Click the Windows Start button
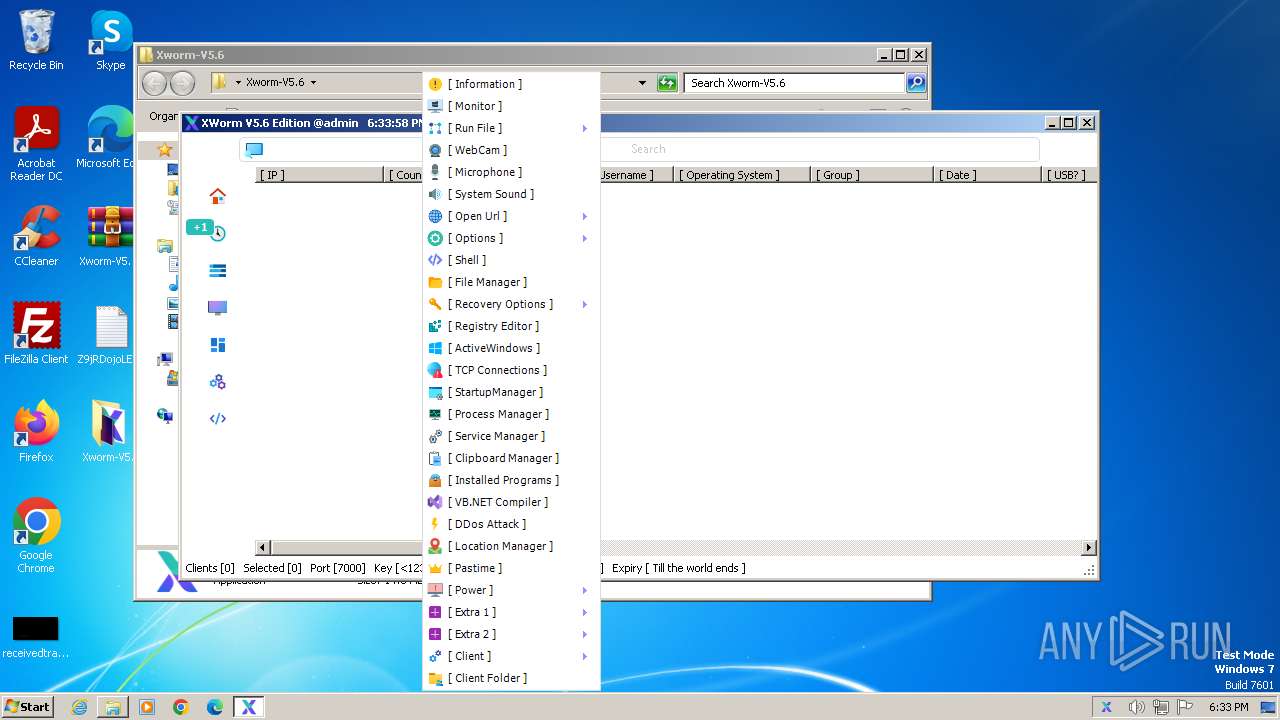The height and width of the screenshot is (720, 1280). pyautogui.click(x=28, y=706)
